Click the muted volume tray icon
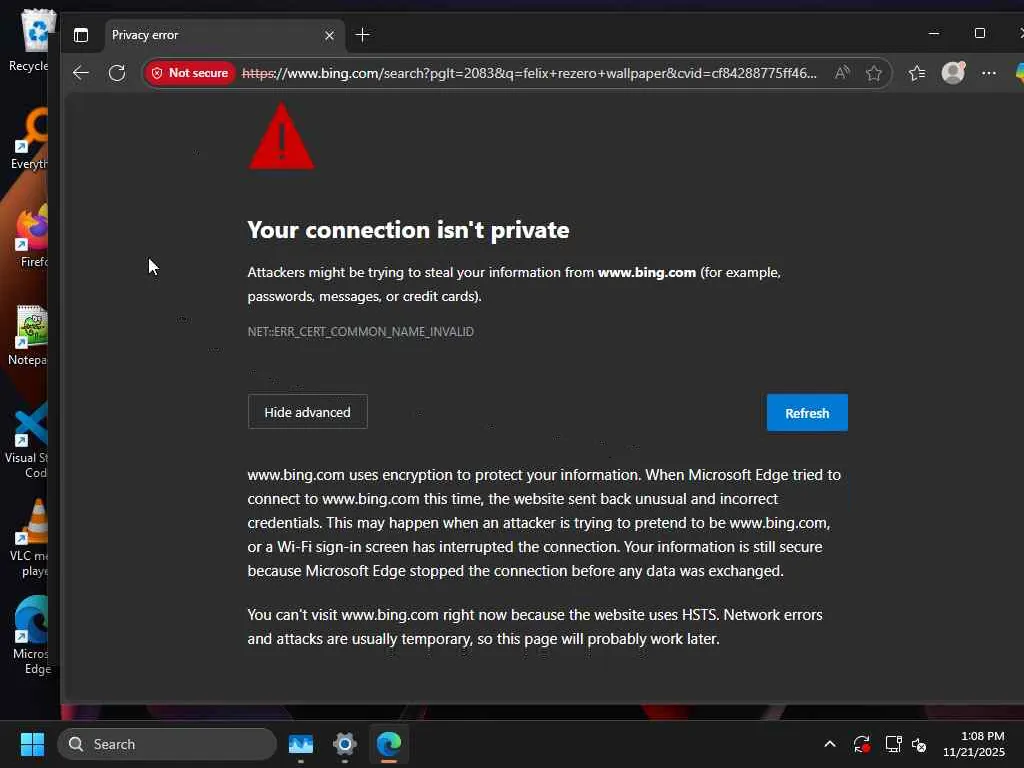The width and height of the screenshot is (1024, 768). 919,744
